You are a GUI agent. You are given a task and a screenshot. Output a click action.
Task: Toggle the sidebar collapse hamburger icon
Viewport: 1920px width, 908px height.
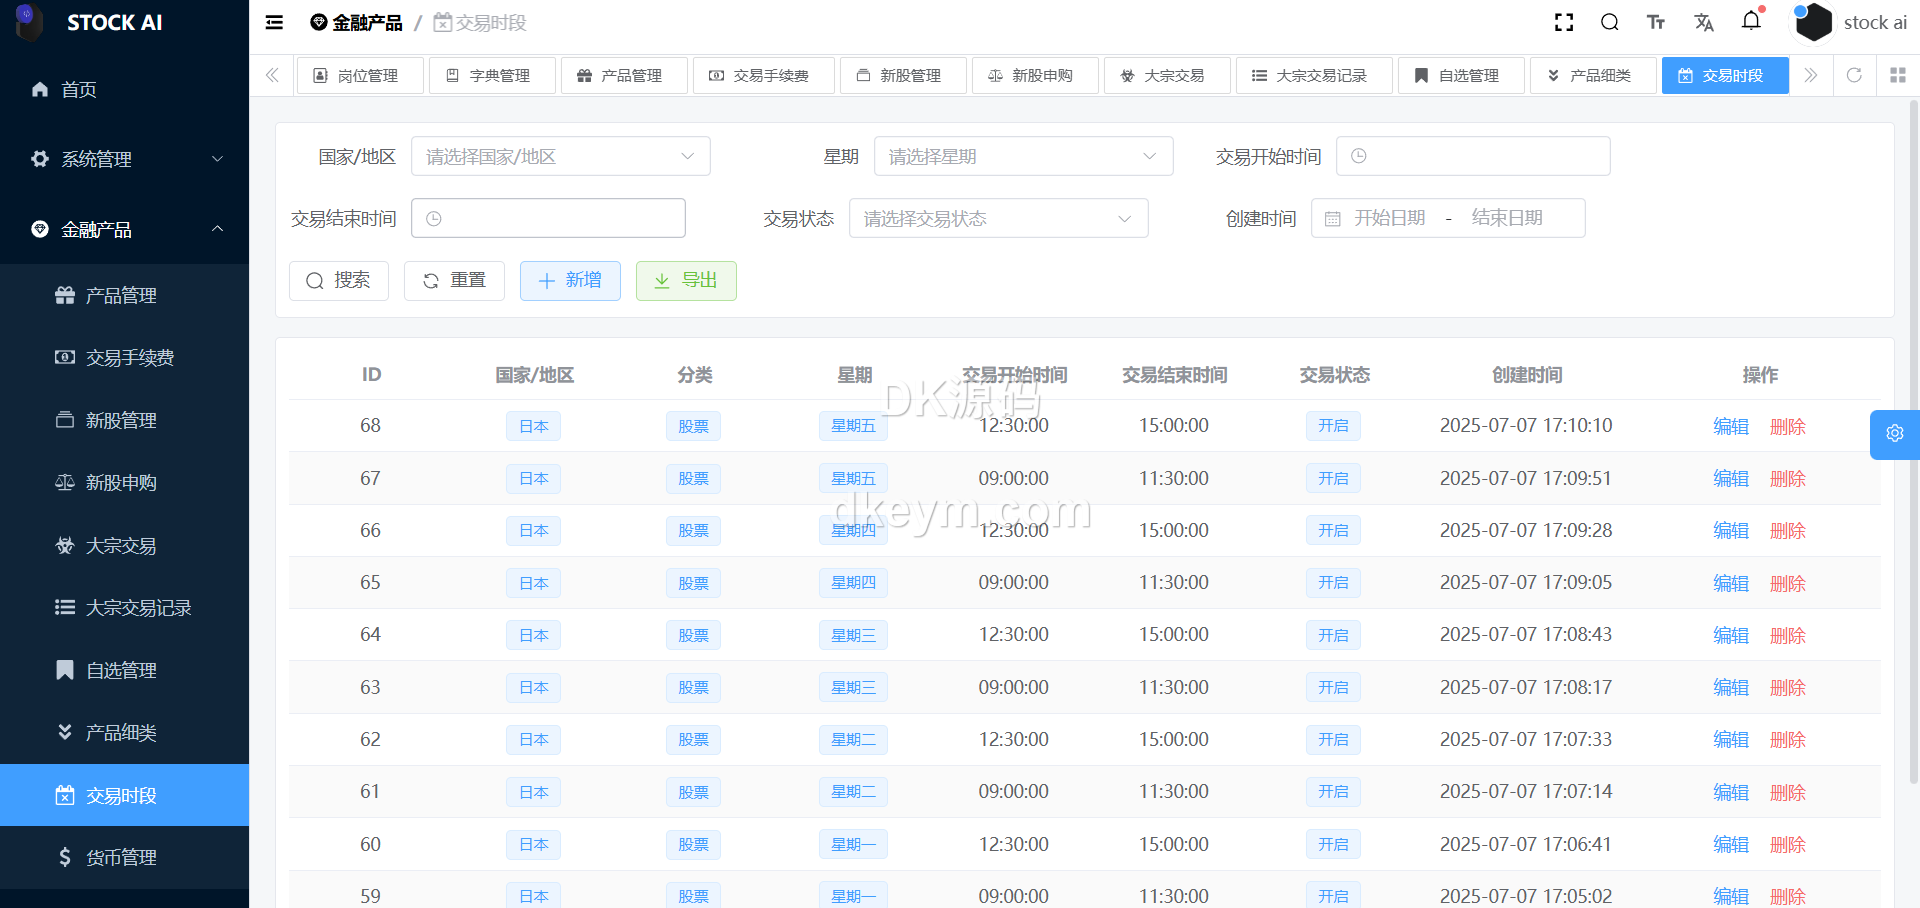[274, 22]
